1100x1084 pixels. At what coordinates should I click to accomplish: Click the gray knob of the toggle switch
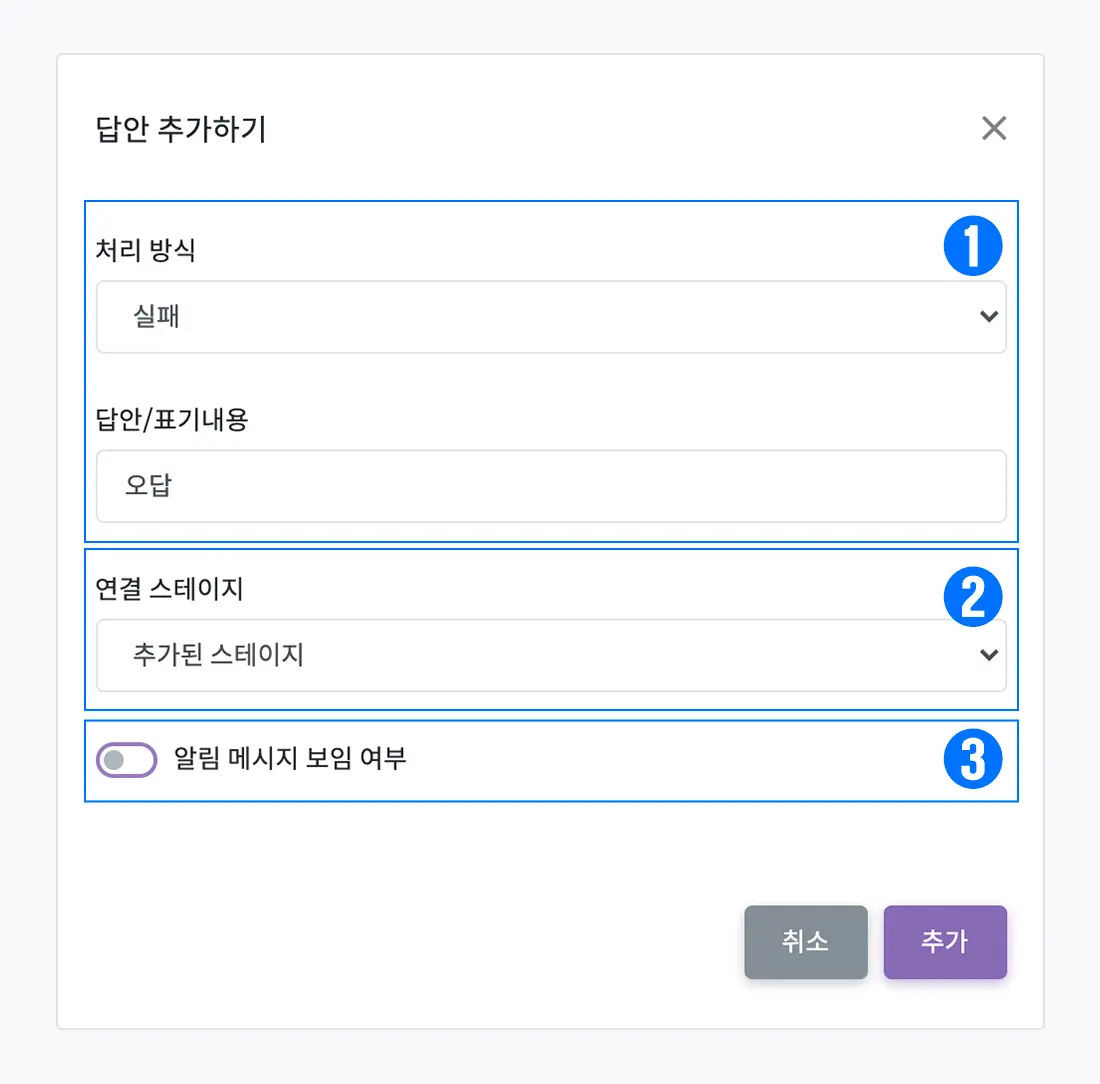(x=114, y=760)
